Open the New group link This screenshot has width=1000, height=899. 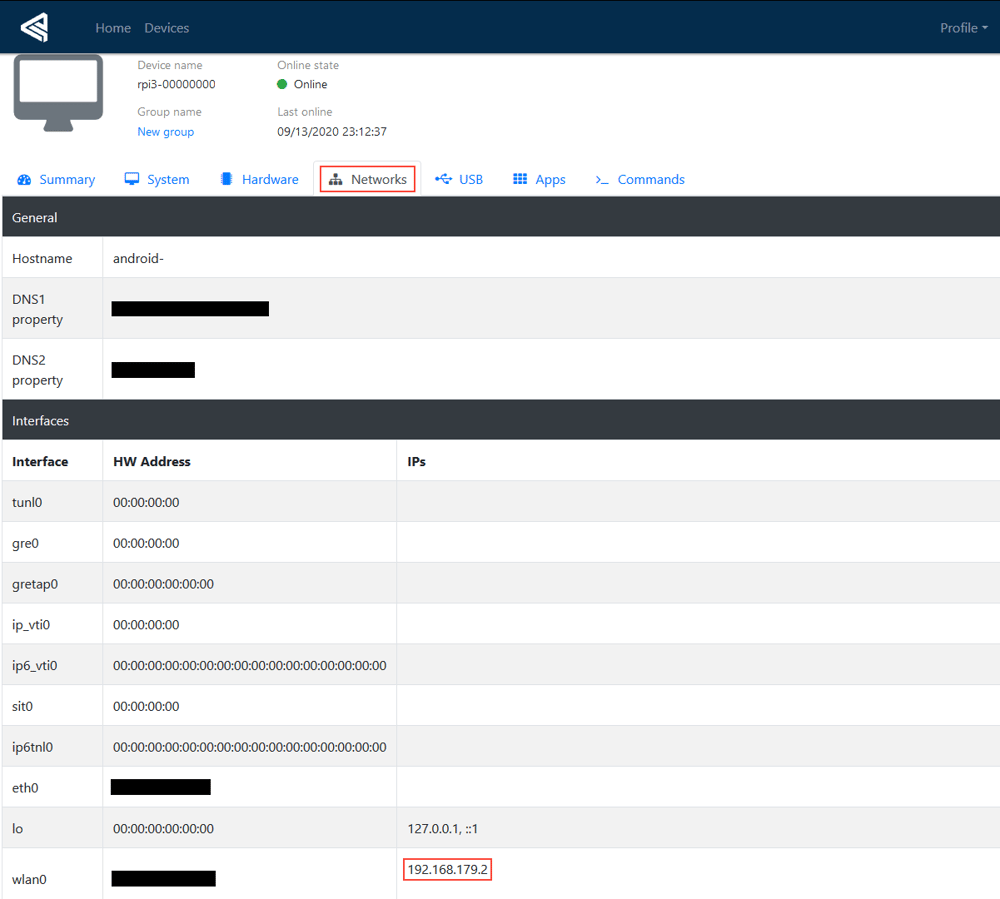click(x=165, y=132)
